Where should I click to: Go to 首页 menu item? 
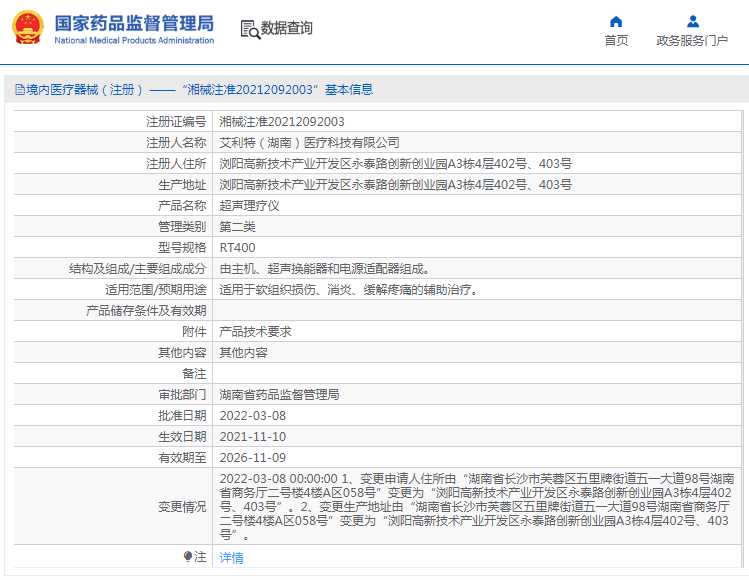click(x=616, y=41)
